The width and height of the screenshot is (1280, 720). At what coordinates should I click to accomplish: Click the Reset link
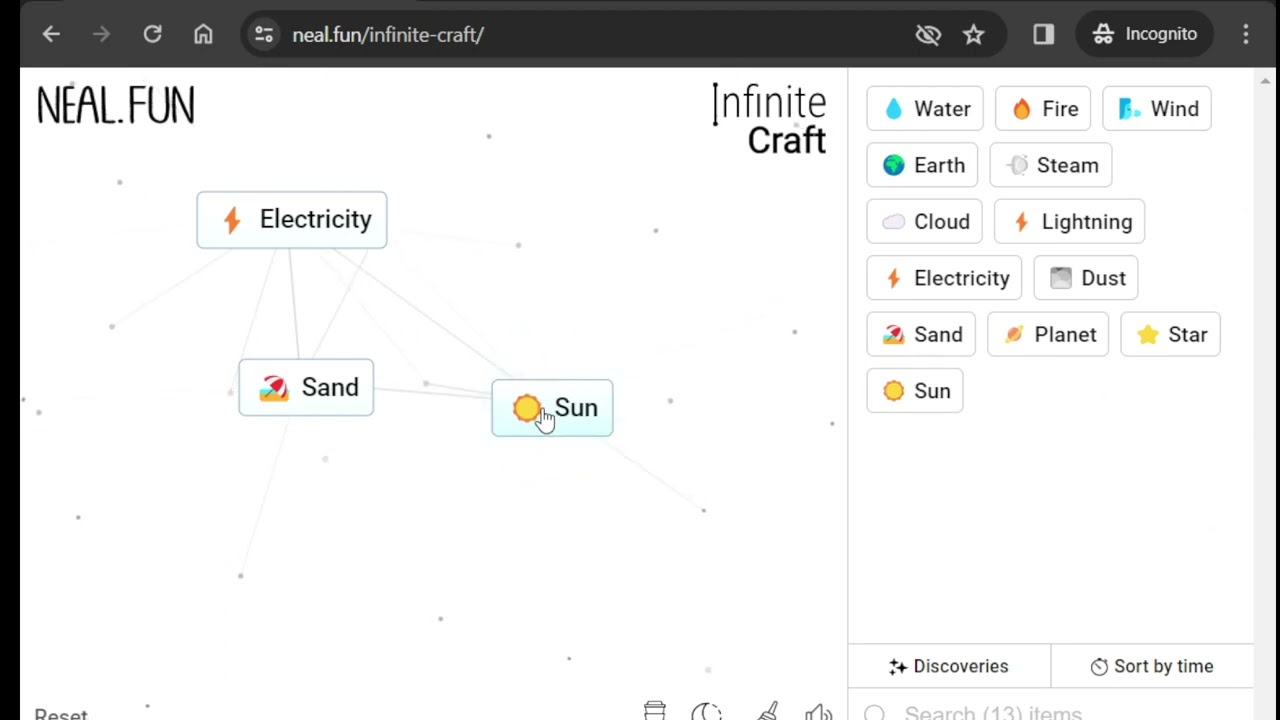(x=60, y=712)
